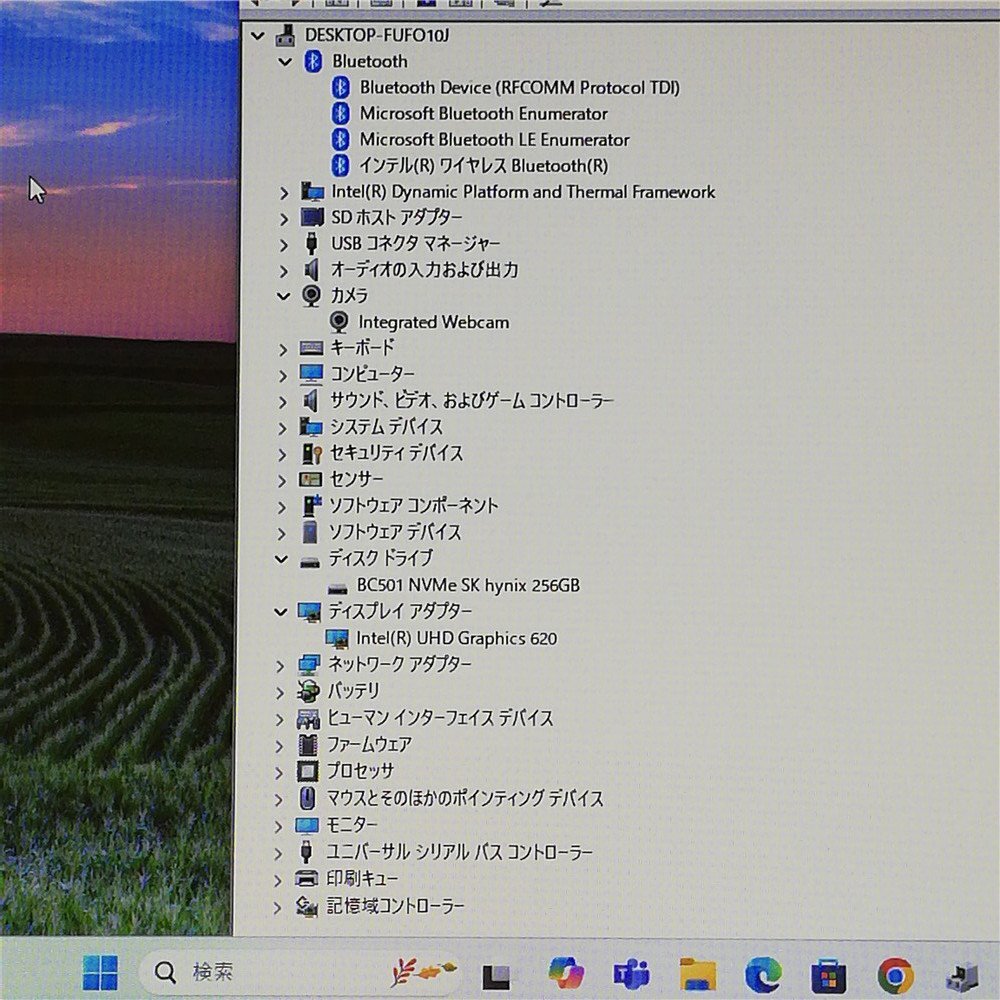Select the バッテリ category

[354, 691]
